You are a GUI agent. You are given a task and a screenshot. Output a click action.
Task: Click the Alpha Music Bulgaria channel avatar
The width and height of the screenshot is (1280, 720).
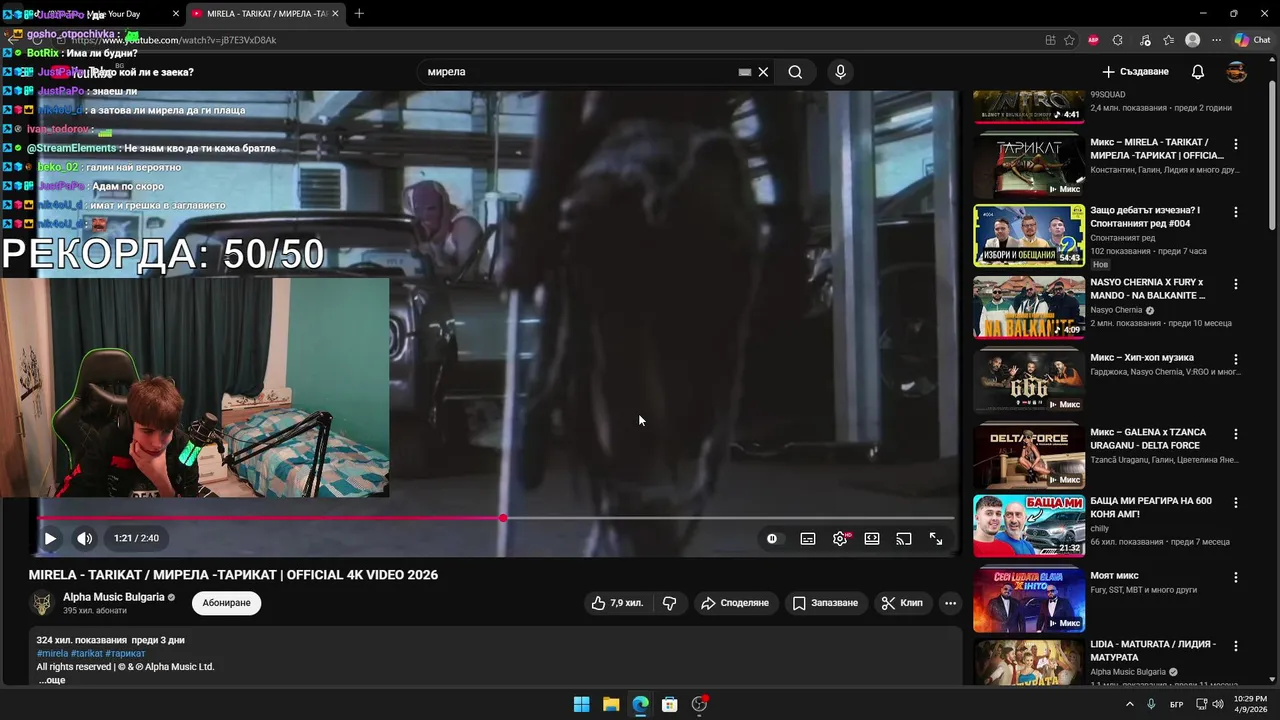(42, 603)
